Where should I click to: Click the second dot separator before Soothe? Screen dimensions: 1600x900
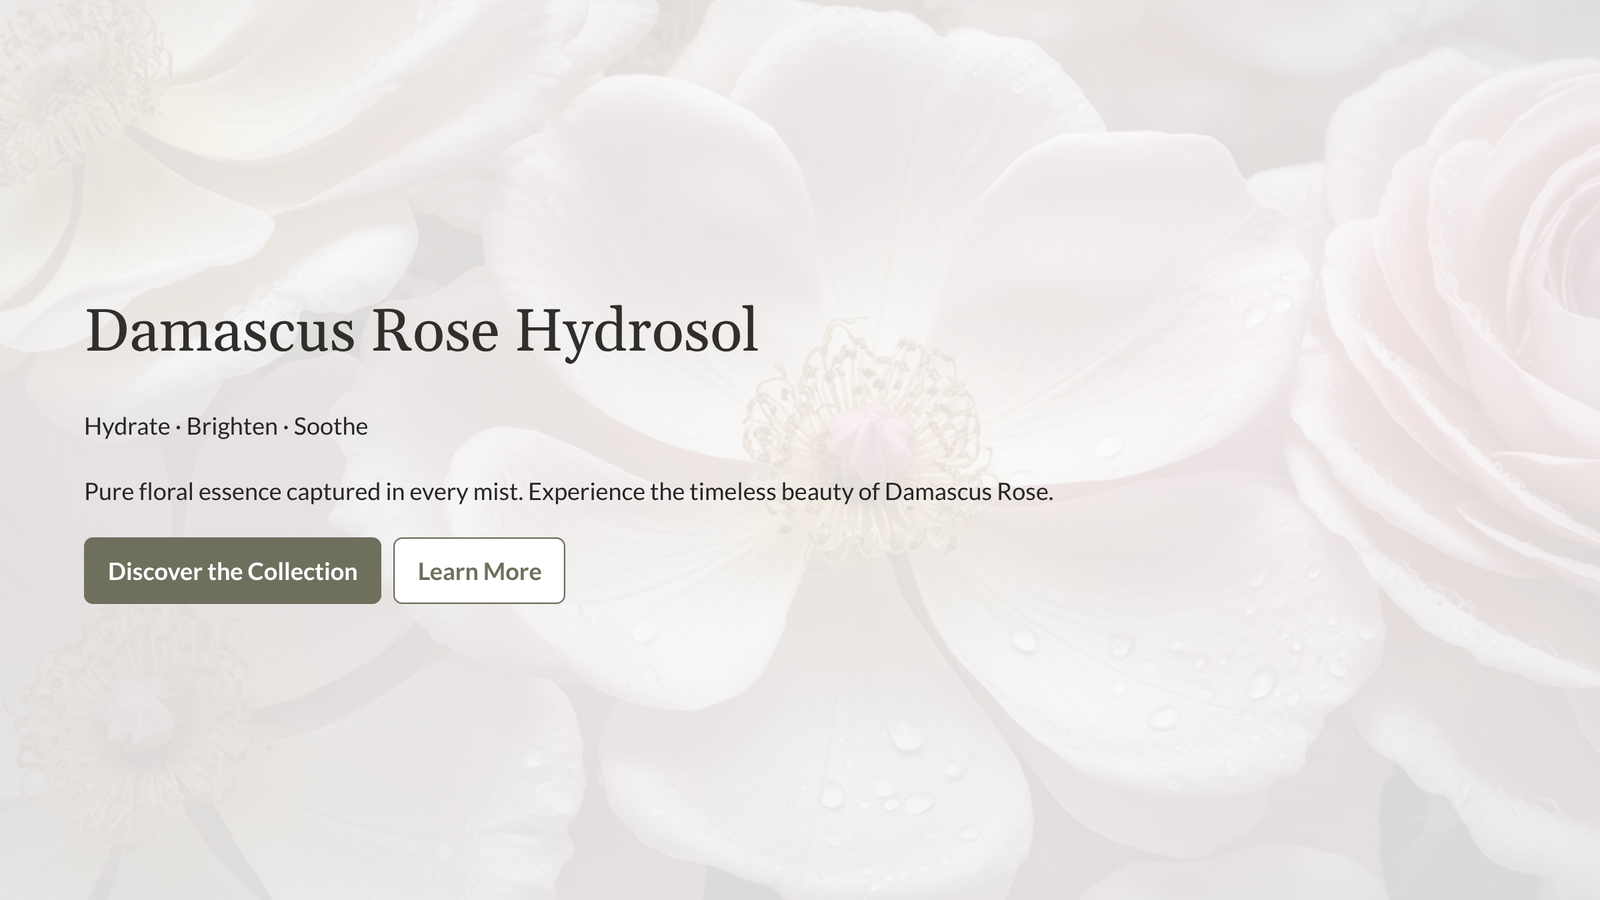(x=286, y=428)
